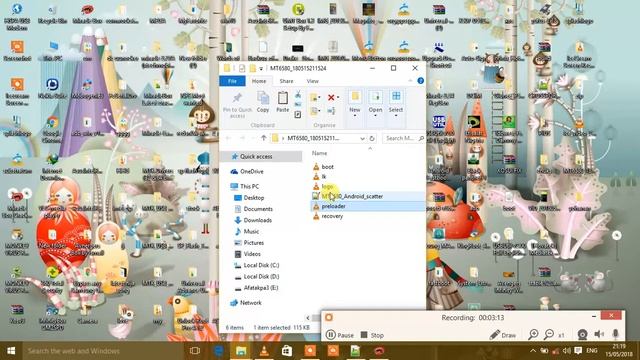
Task: Click the red Delete X icon
Action: tap(331, 97)
